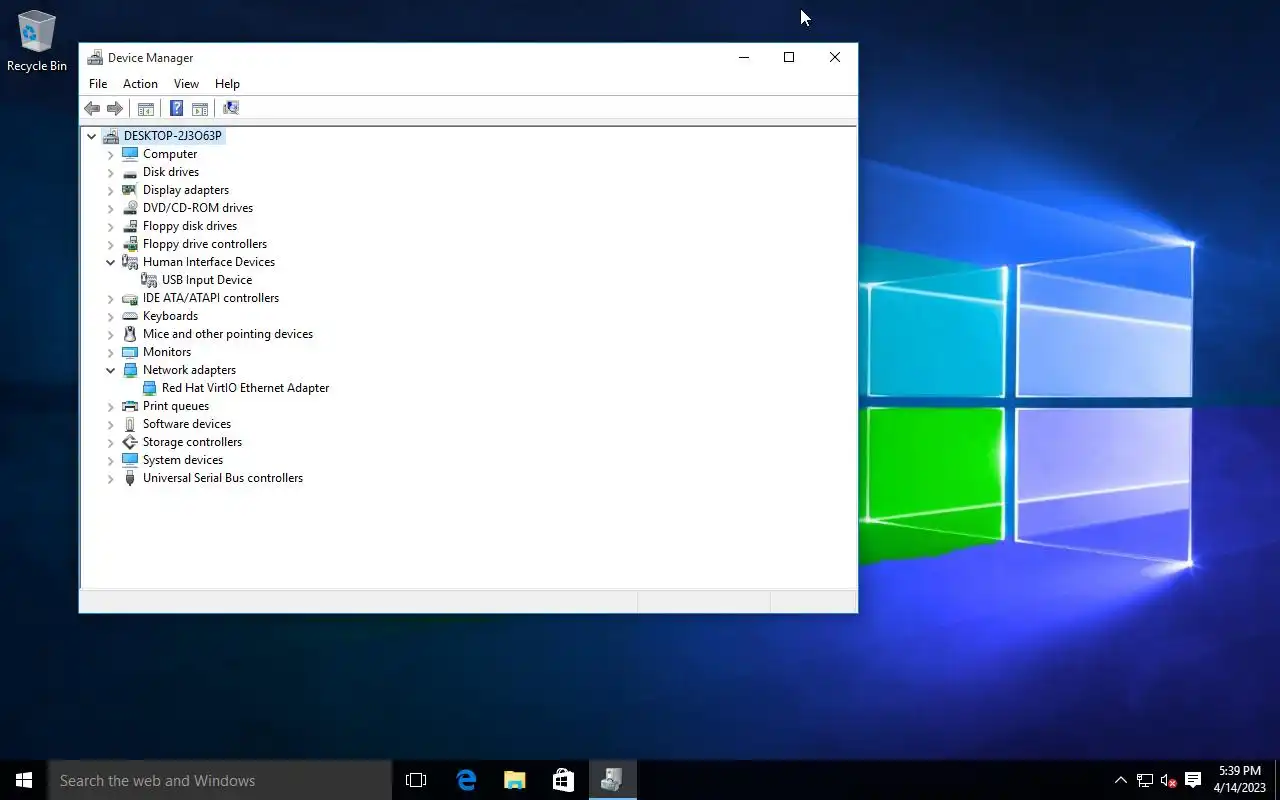Select the Storage controllers label

tap(192, 442)
